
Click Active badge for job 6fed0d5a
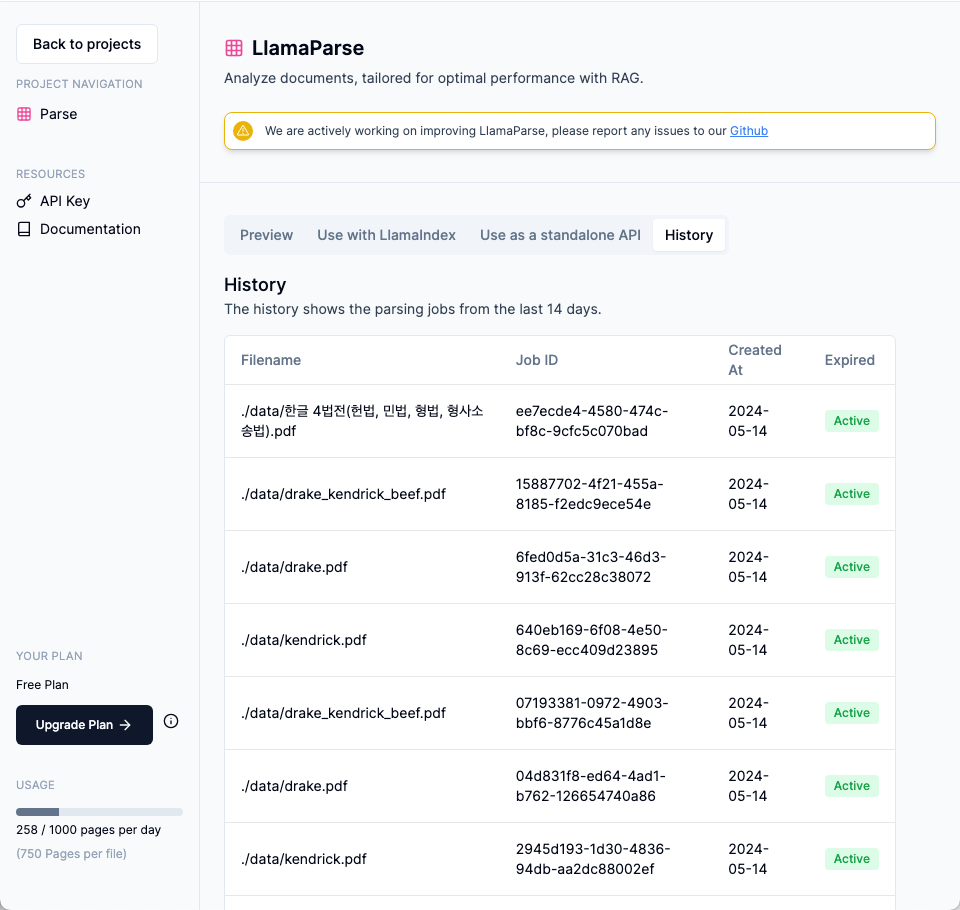852,566
